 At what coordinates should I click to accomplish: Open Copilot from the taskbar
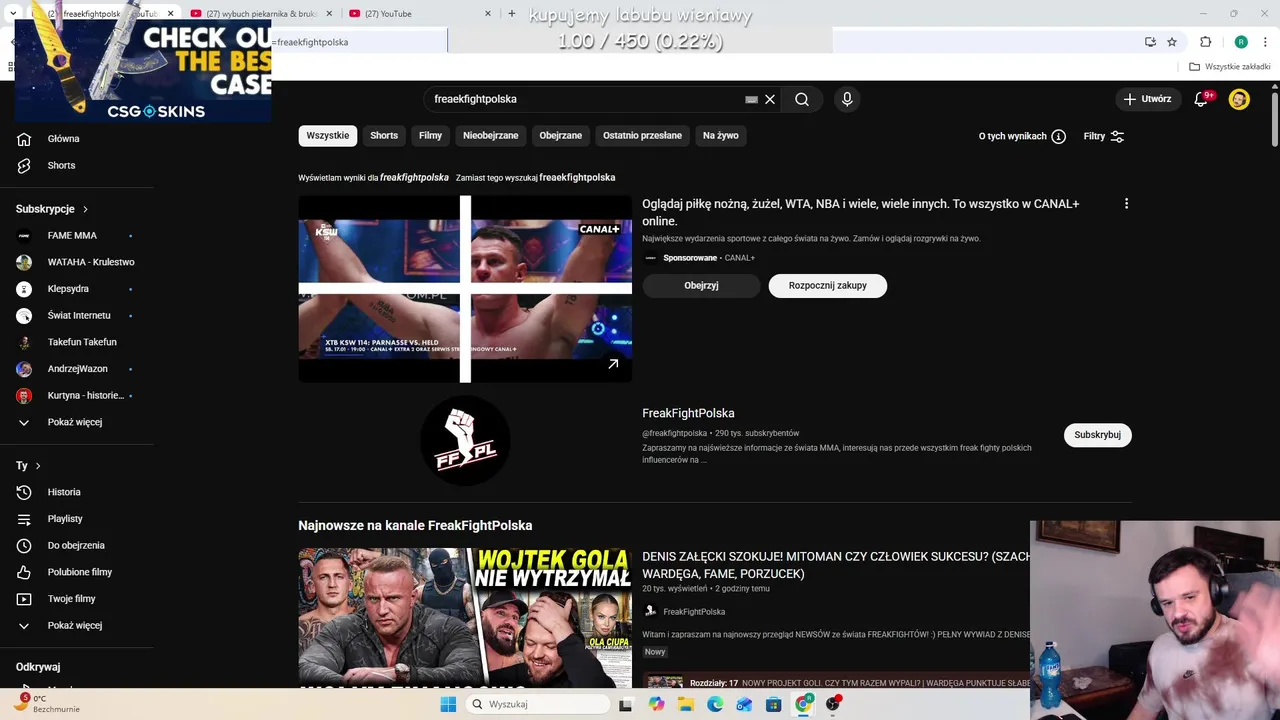coord(656,704)
